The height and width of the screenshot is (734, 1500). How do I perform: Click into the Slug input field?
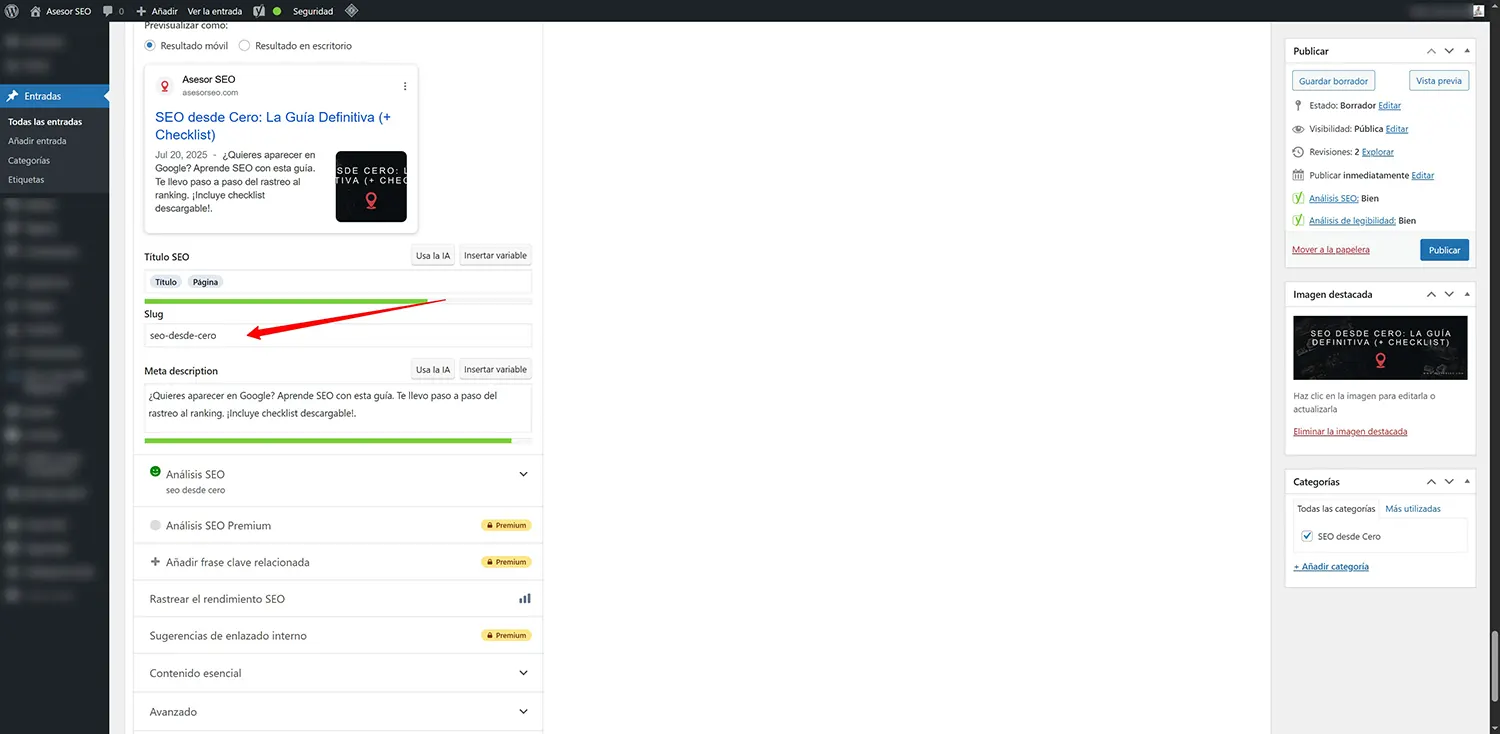[338, 336]
